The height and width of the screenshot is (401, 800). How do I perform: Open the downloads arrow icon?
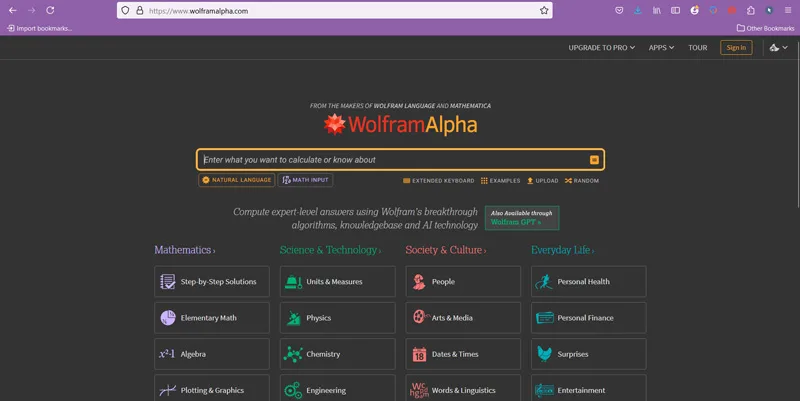click(x=638, y=10)
